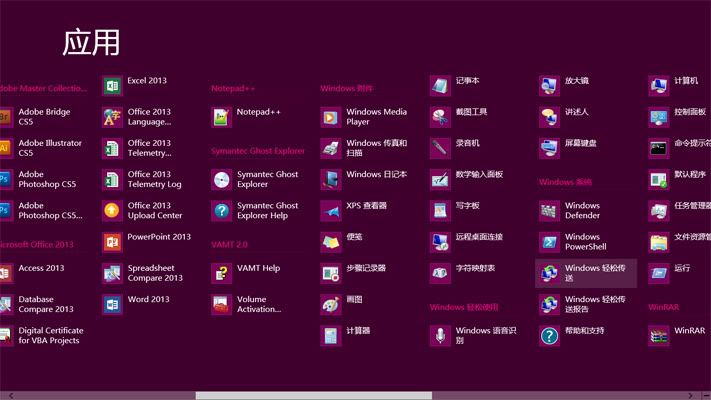Launch Windows Defender
The height and width of the screenshot is (400, 711).
coord(570,211)
